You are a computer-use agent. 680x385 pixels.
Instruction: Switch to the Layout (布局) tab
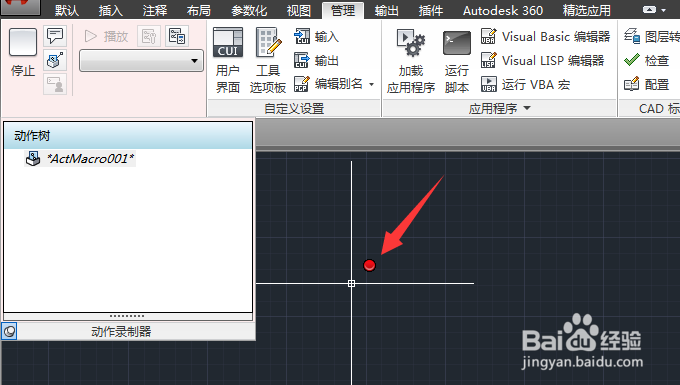199,10
